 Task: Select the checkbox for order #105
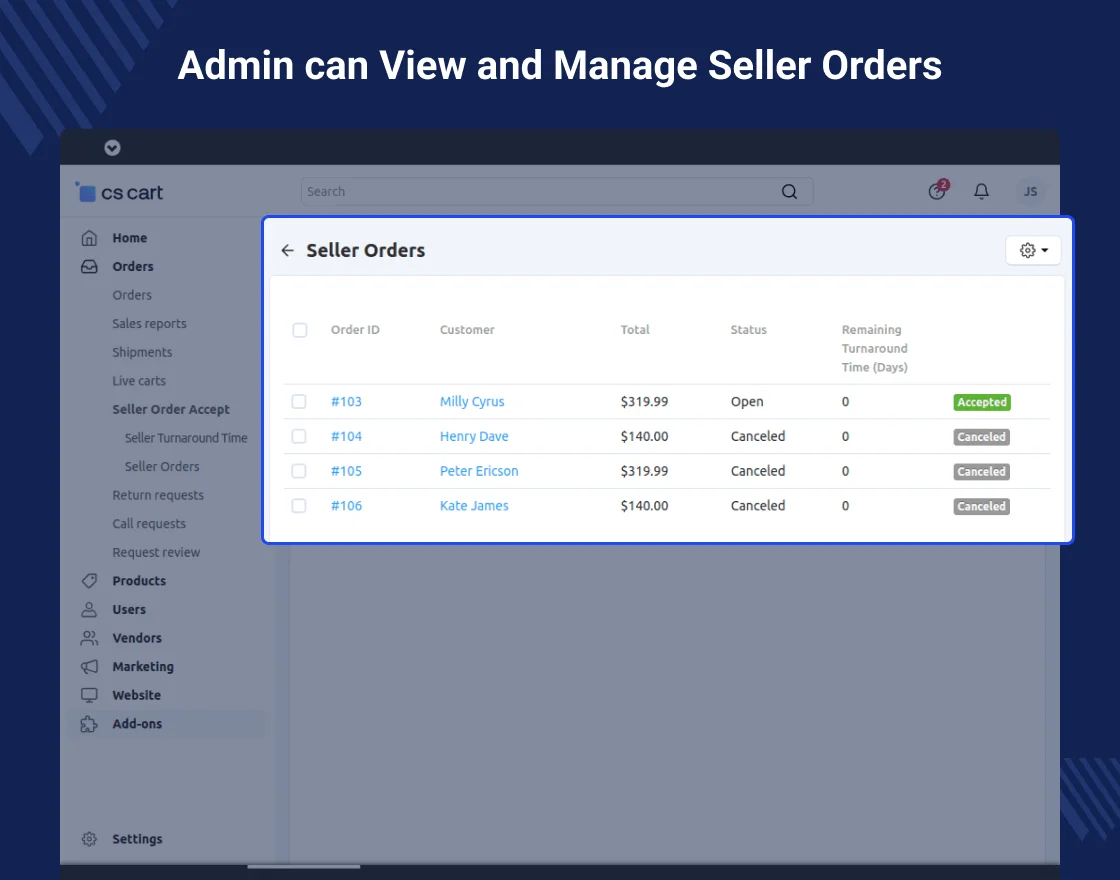299,471
